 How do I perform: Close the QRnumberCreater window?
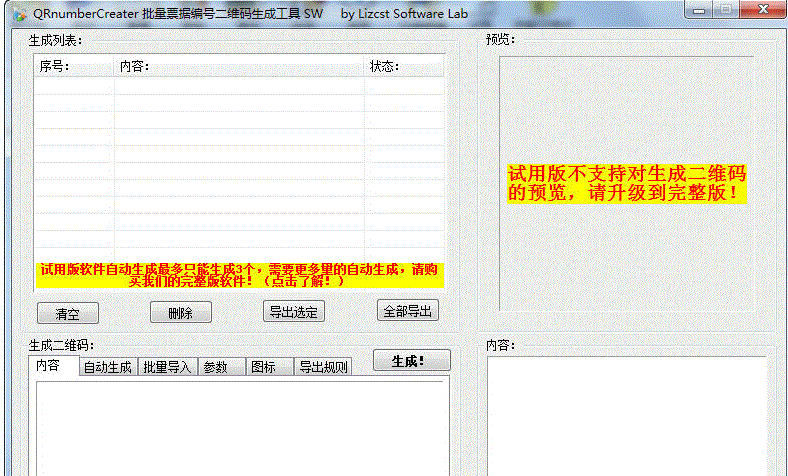(763, 10)
